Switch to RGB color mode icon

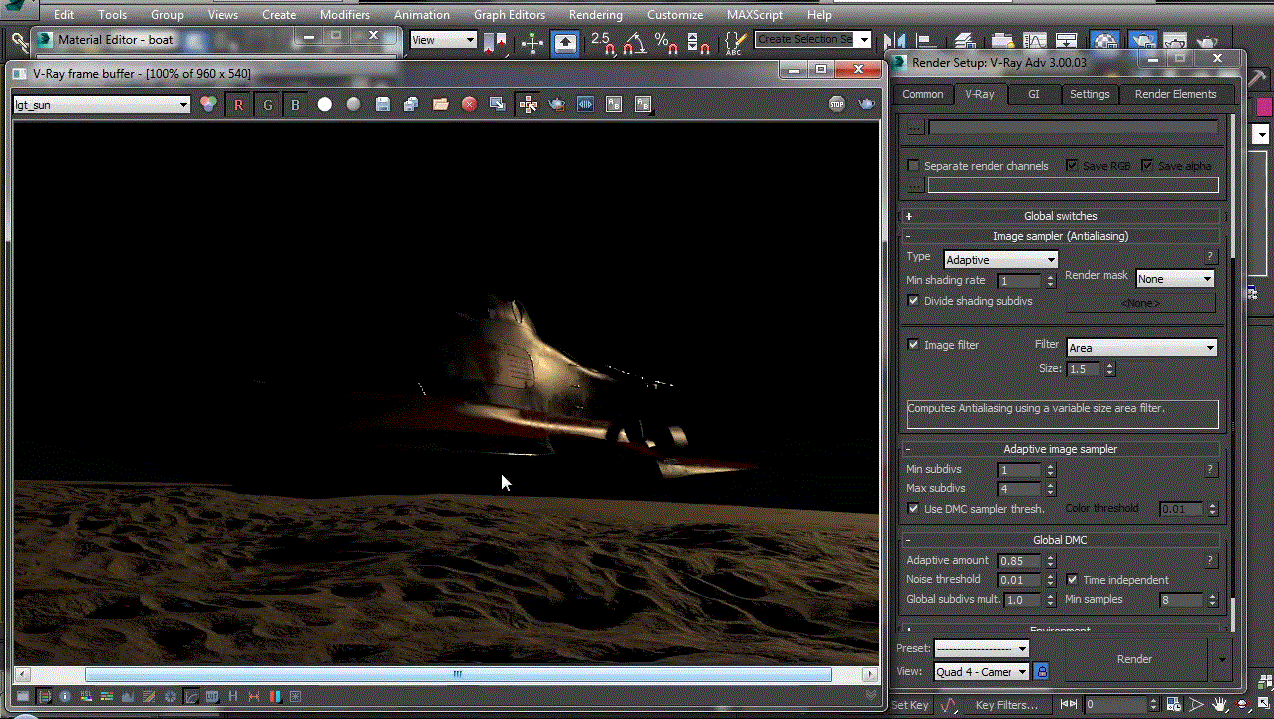click(208, 104)
